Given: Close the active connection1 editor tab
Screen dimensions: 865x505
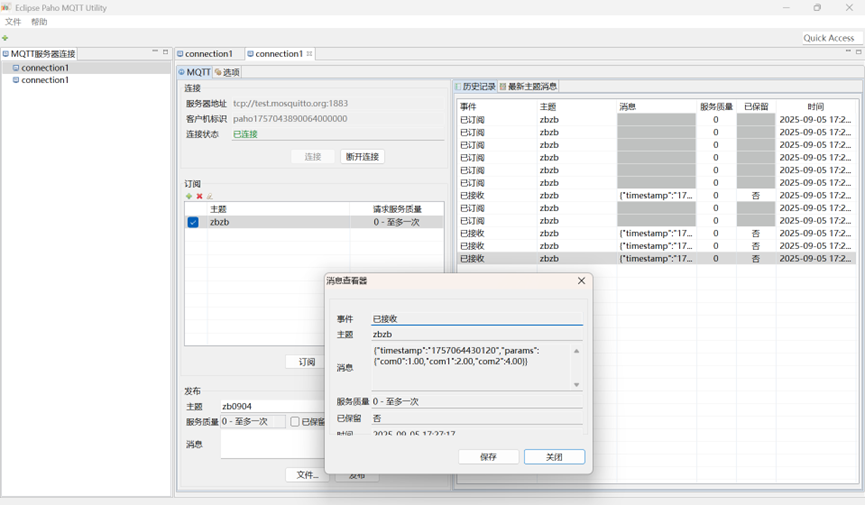Looking at the screenshot, I should tap(310, 54).
